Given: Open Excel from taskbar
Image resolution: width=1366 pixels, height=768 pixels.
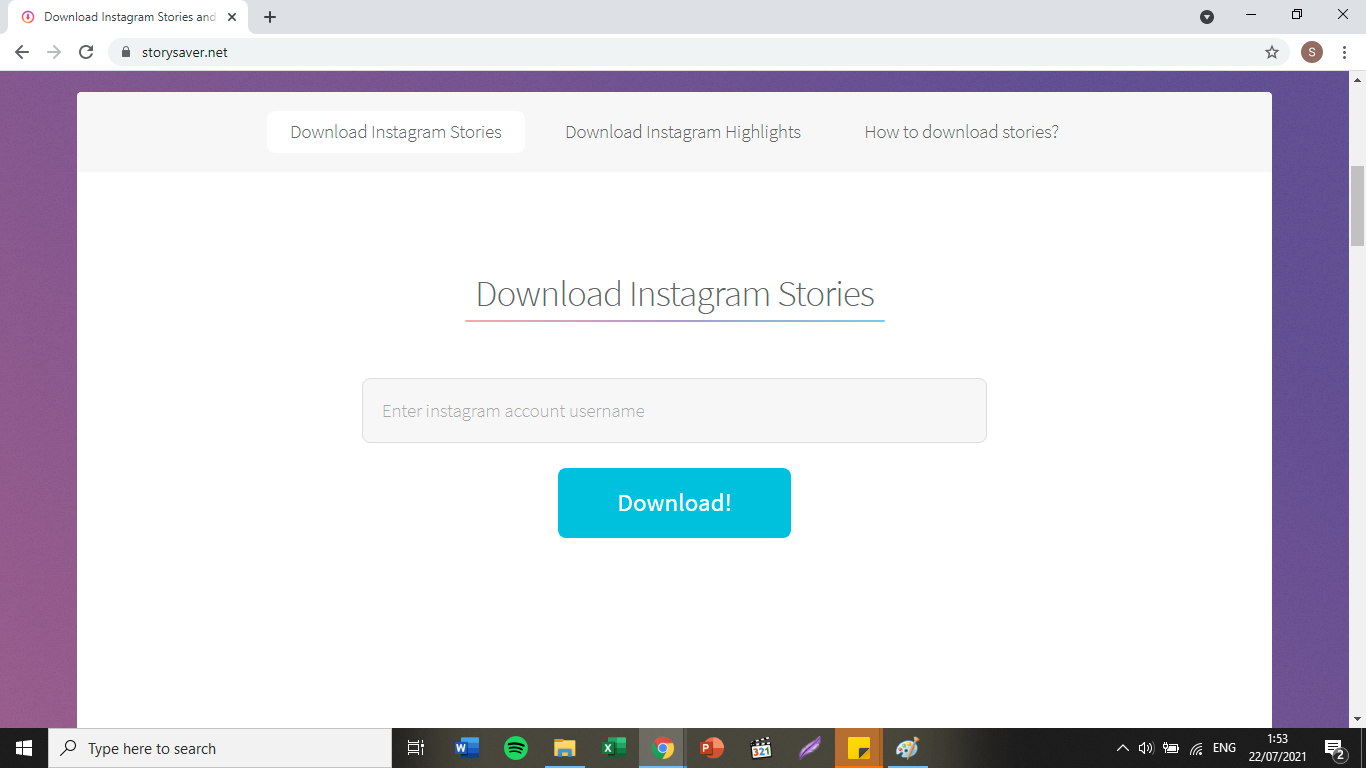Looking at the screenshot, I should pos(614,748).
